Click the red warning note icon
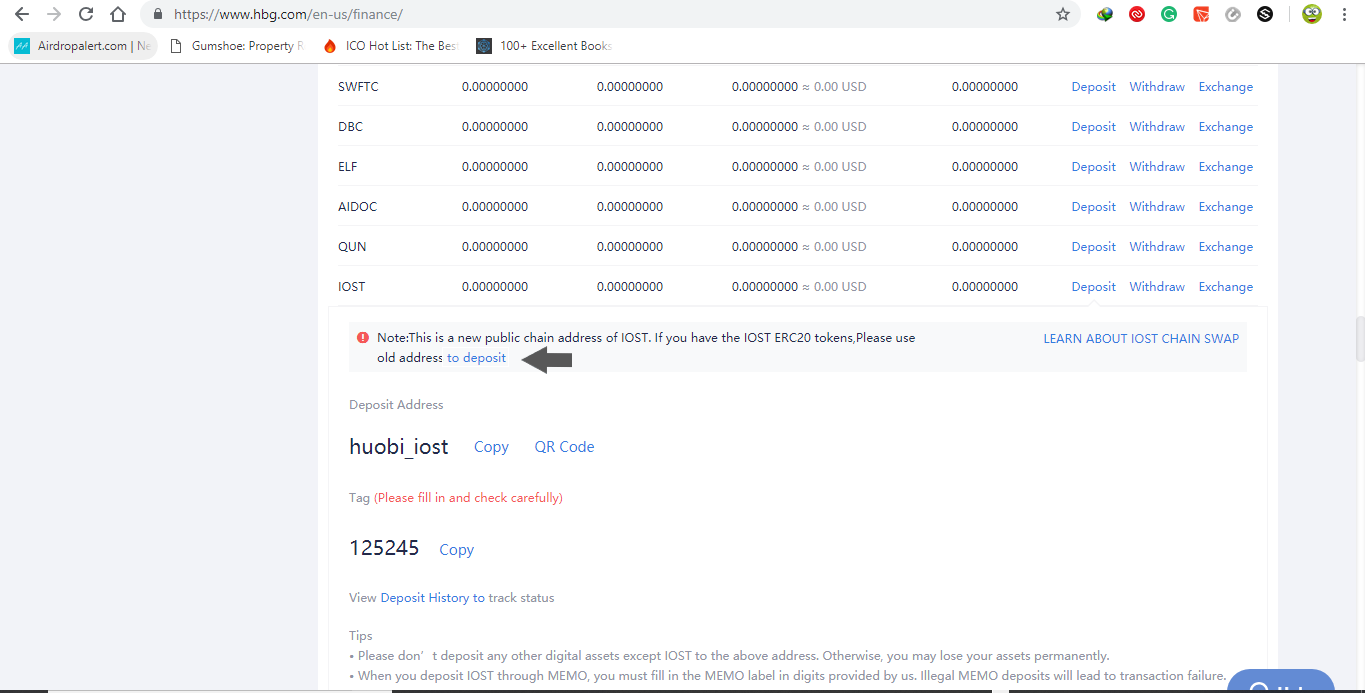Image resolution: width=1365 pixels, height=693 pixels. tap(363, 338)
